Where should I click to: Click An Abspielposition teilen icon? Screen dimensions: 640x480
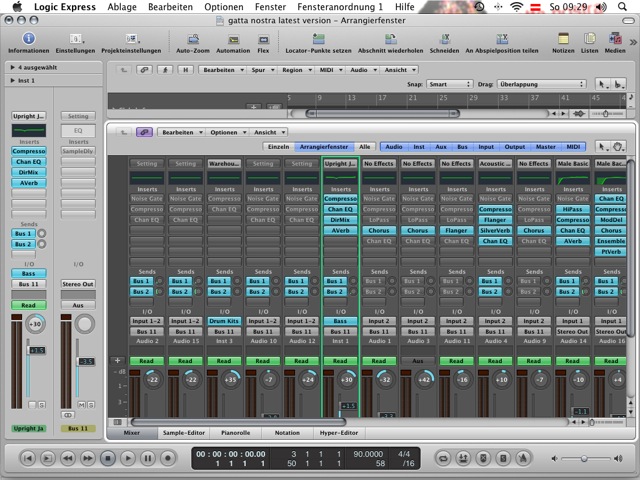pyautogui.click(x=502, y=39)
